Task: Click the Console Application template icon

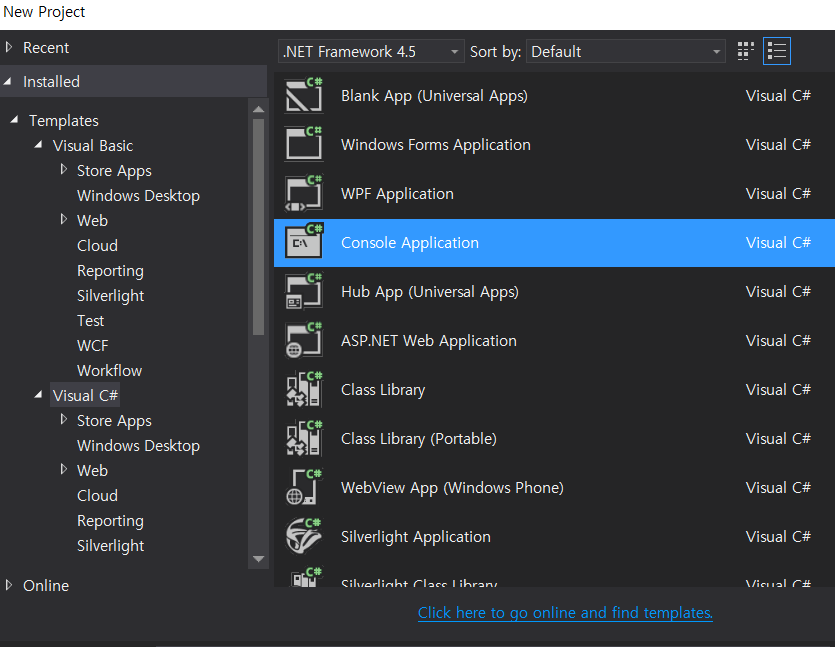Action: tap(304, 242)
